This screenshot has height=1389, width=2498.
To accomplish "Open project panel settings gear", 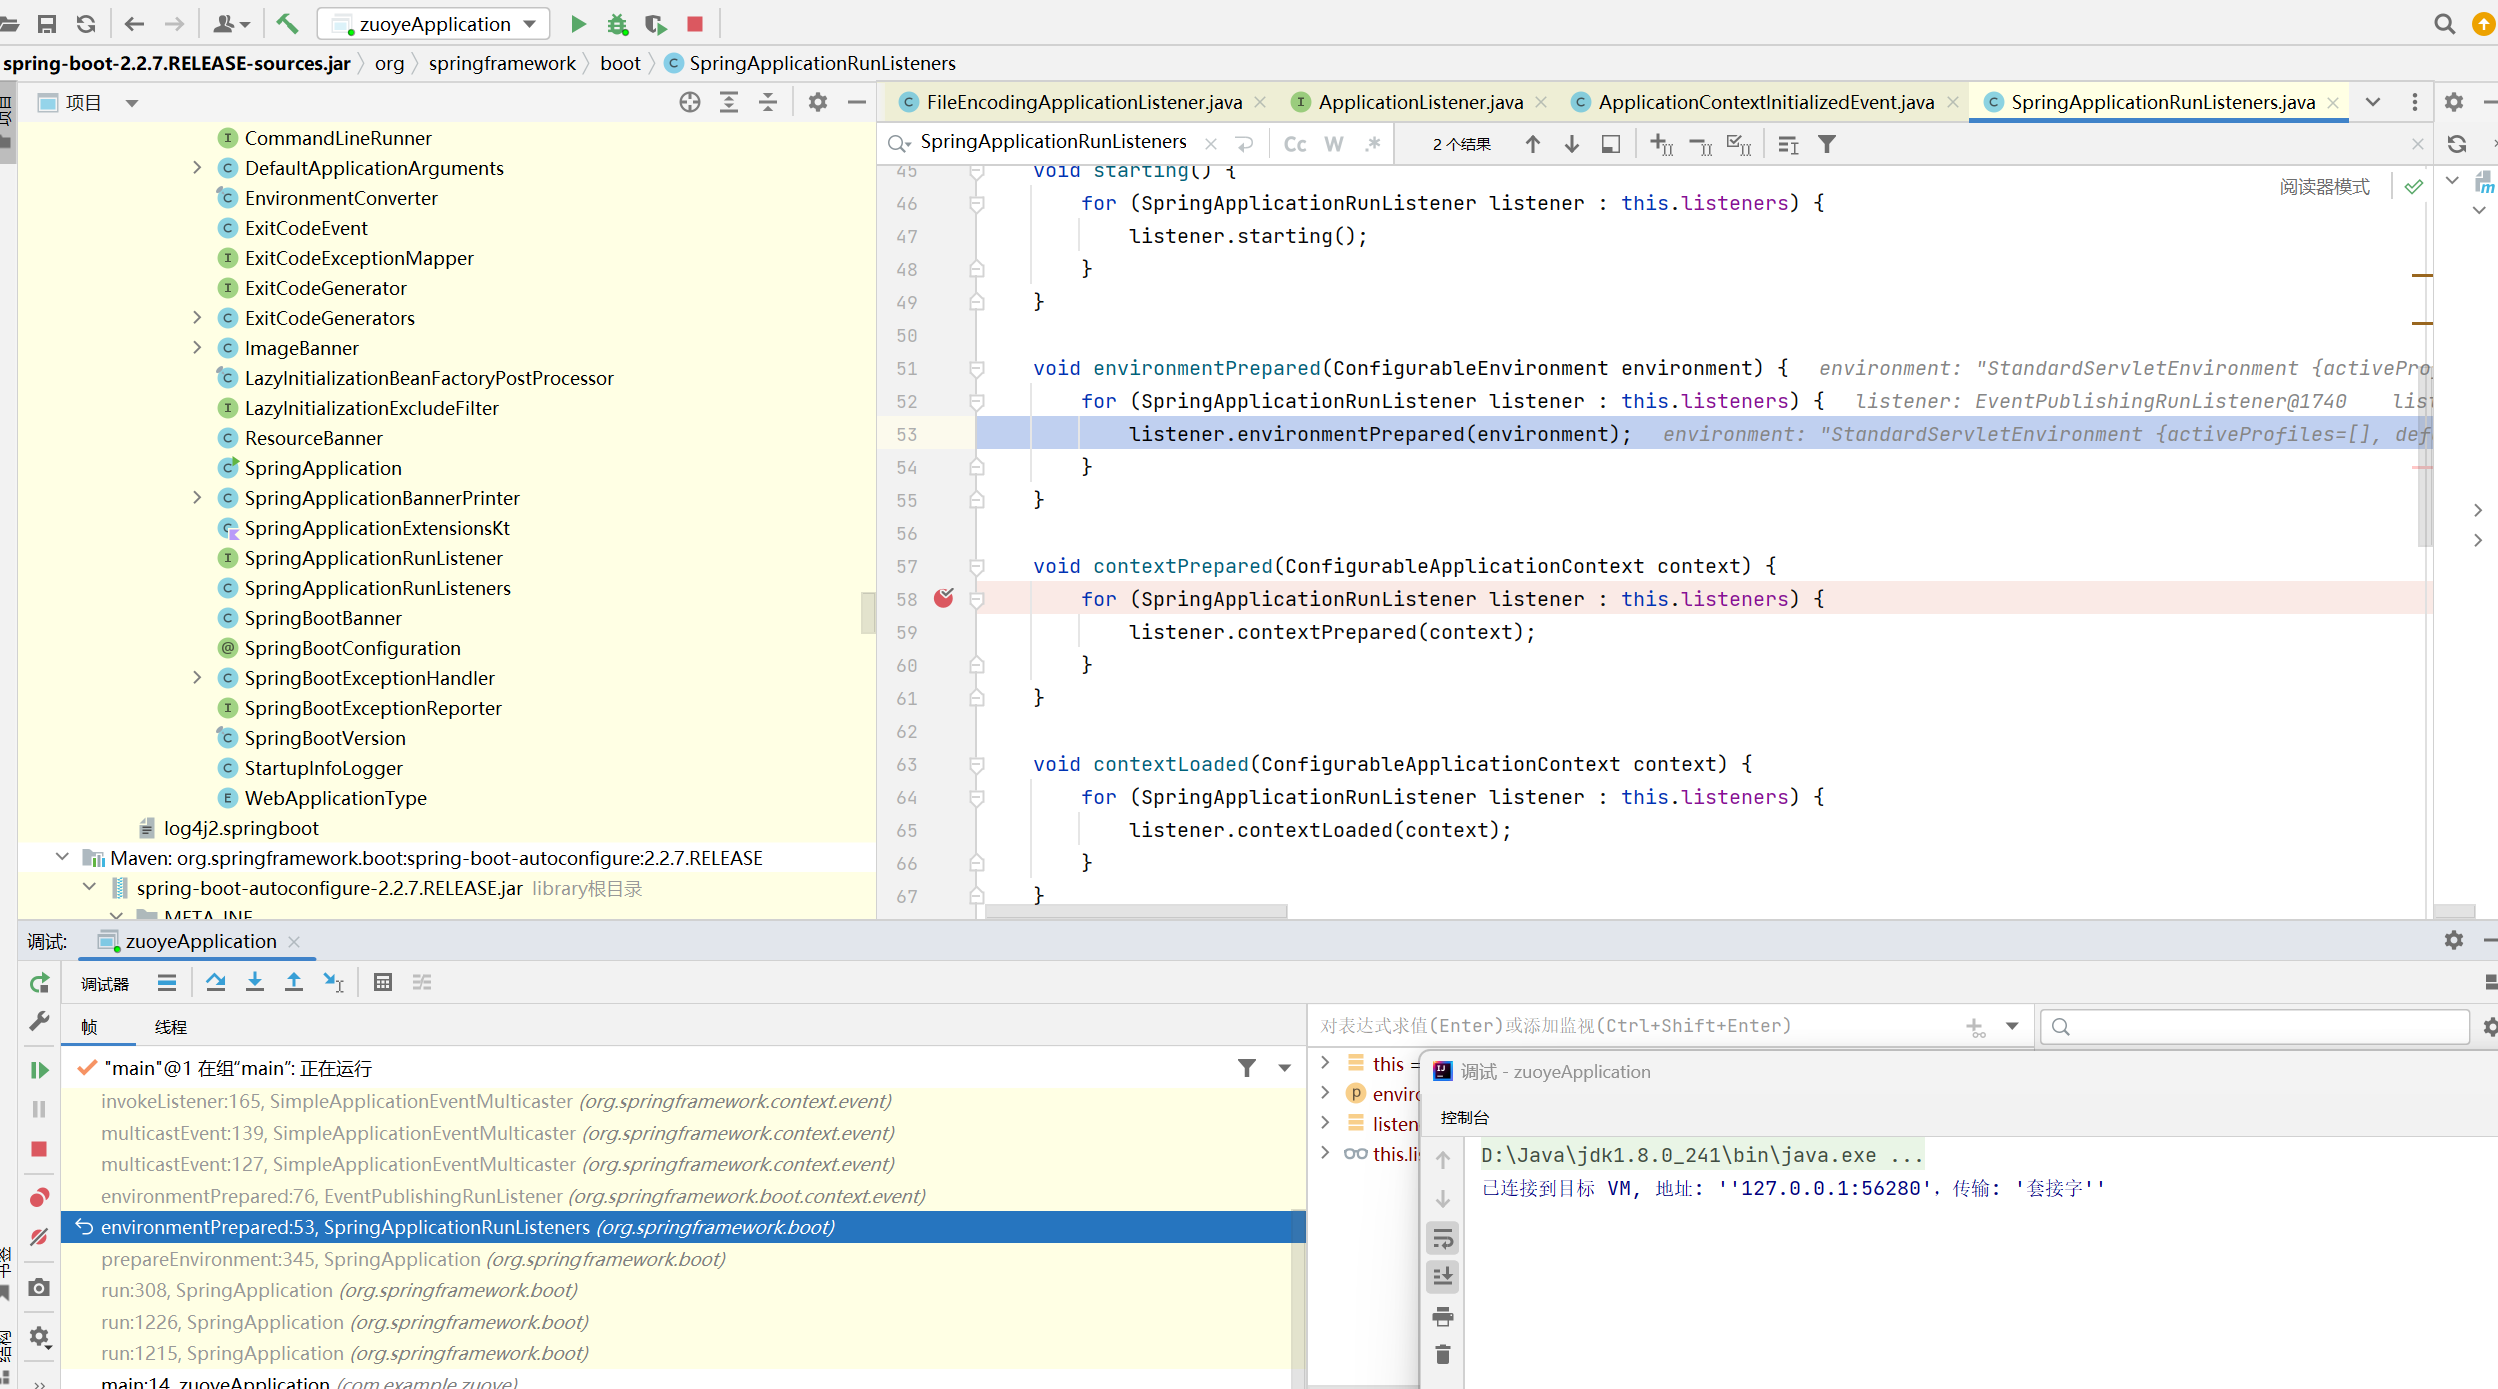I will tap(818, 102).
